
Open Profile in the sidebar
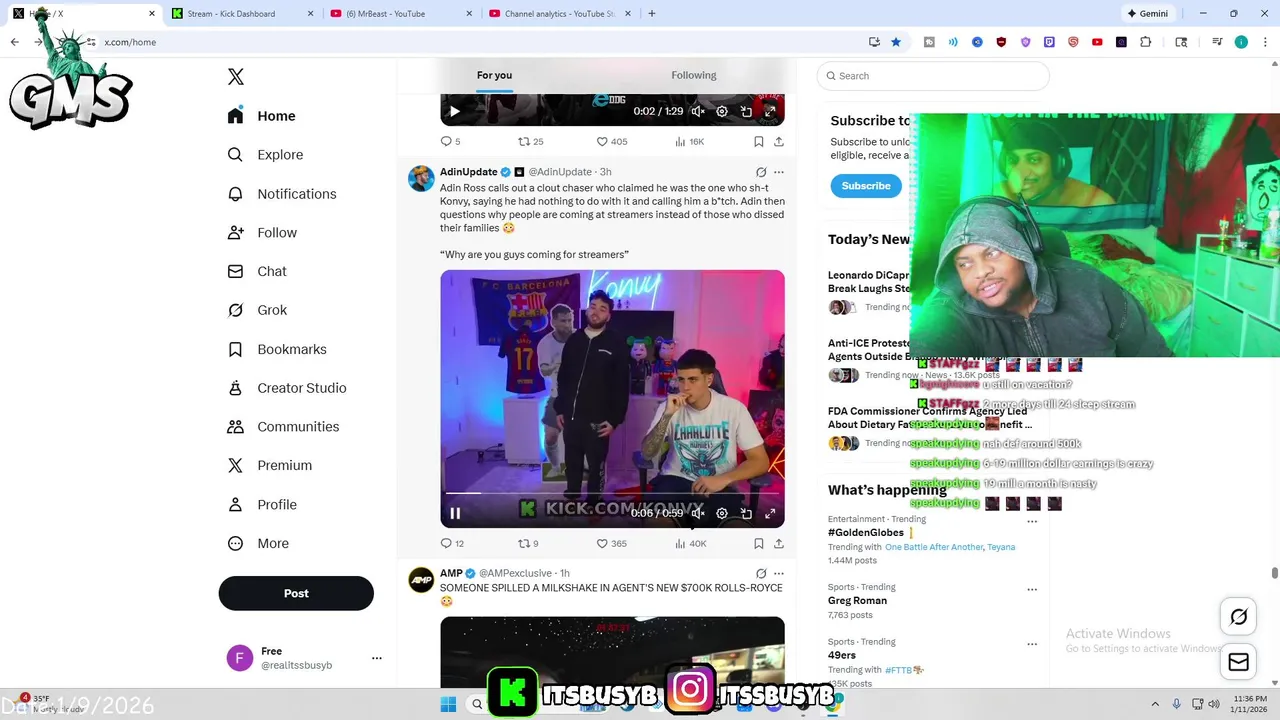262,505
